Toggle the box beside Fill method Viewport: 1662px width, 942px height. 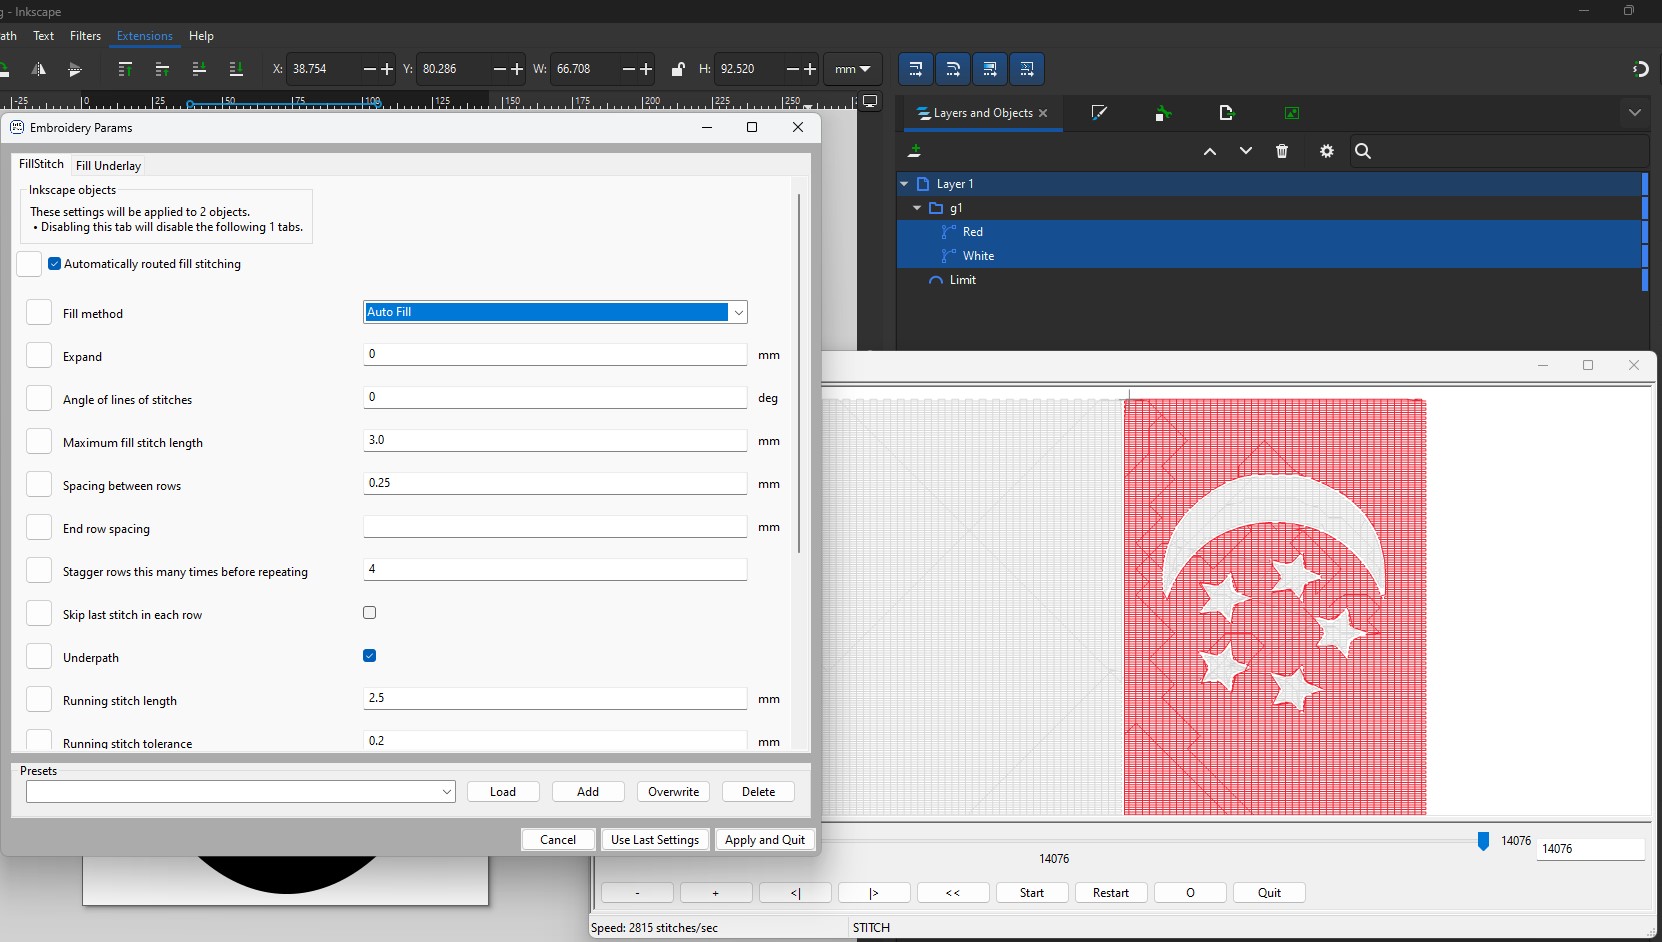[39, 313]
